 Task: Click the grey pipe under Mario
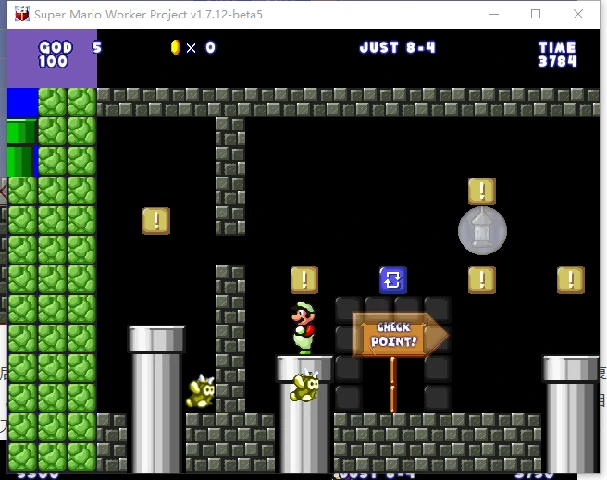pos(304,414)
